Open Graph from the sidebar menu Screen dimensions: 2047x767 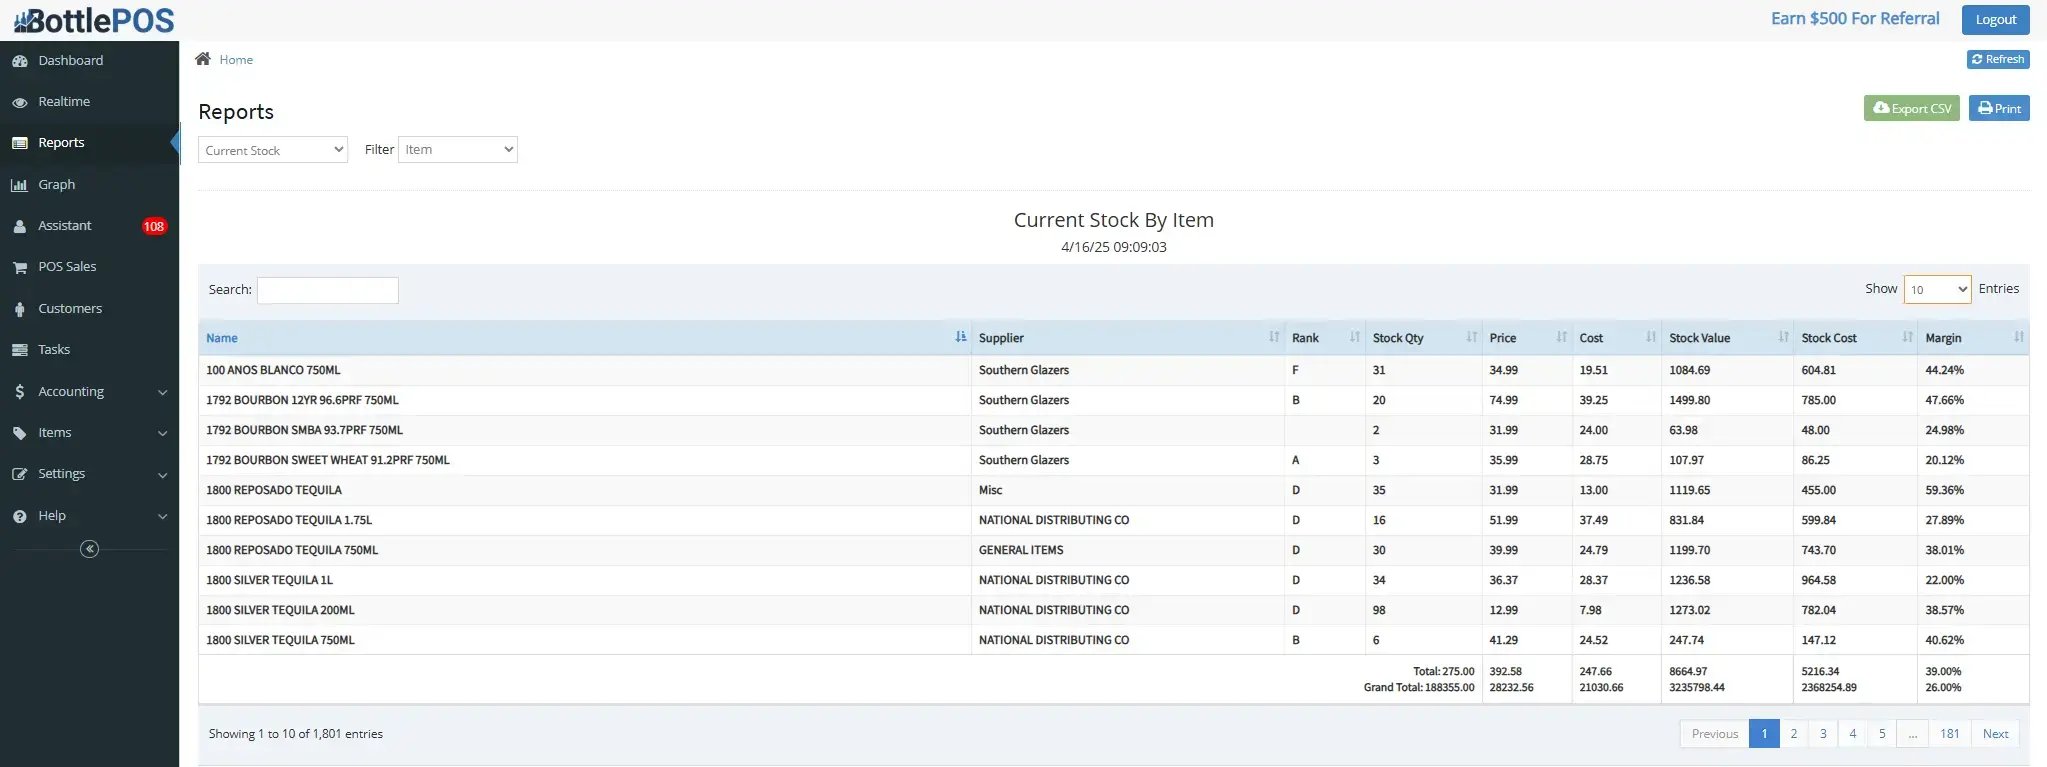pos(57,185)
